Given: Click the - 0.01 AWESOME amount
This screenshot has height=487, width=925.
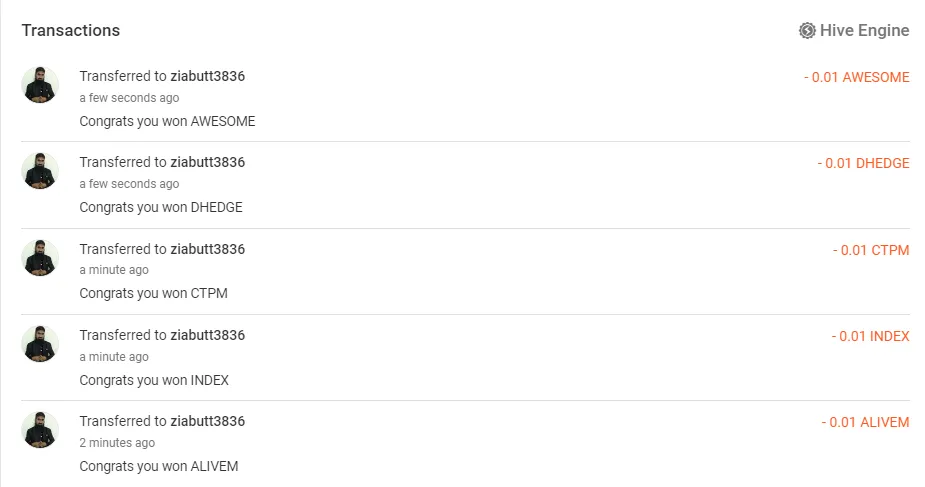Looking at the screenshot, I should point(857,77).
